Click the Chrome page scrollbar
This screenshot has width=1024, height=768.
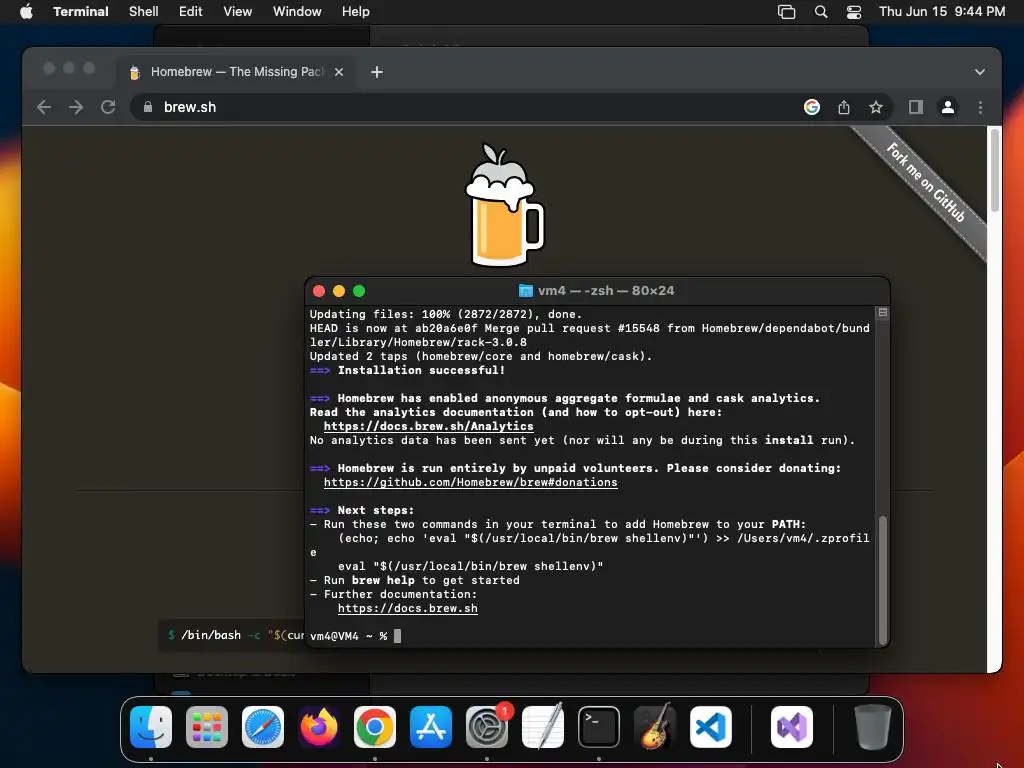pyautogui.click(x=995, y=170)
